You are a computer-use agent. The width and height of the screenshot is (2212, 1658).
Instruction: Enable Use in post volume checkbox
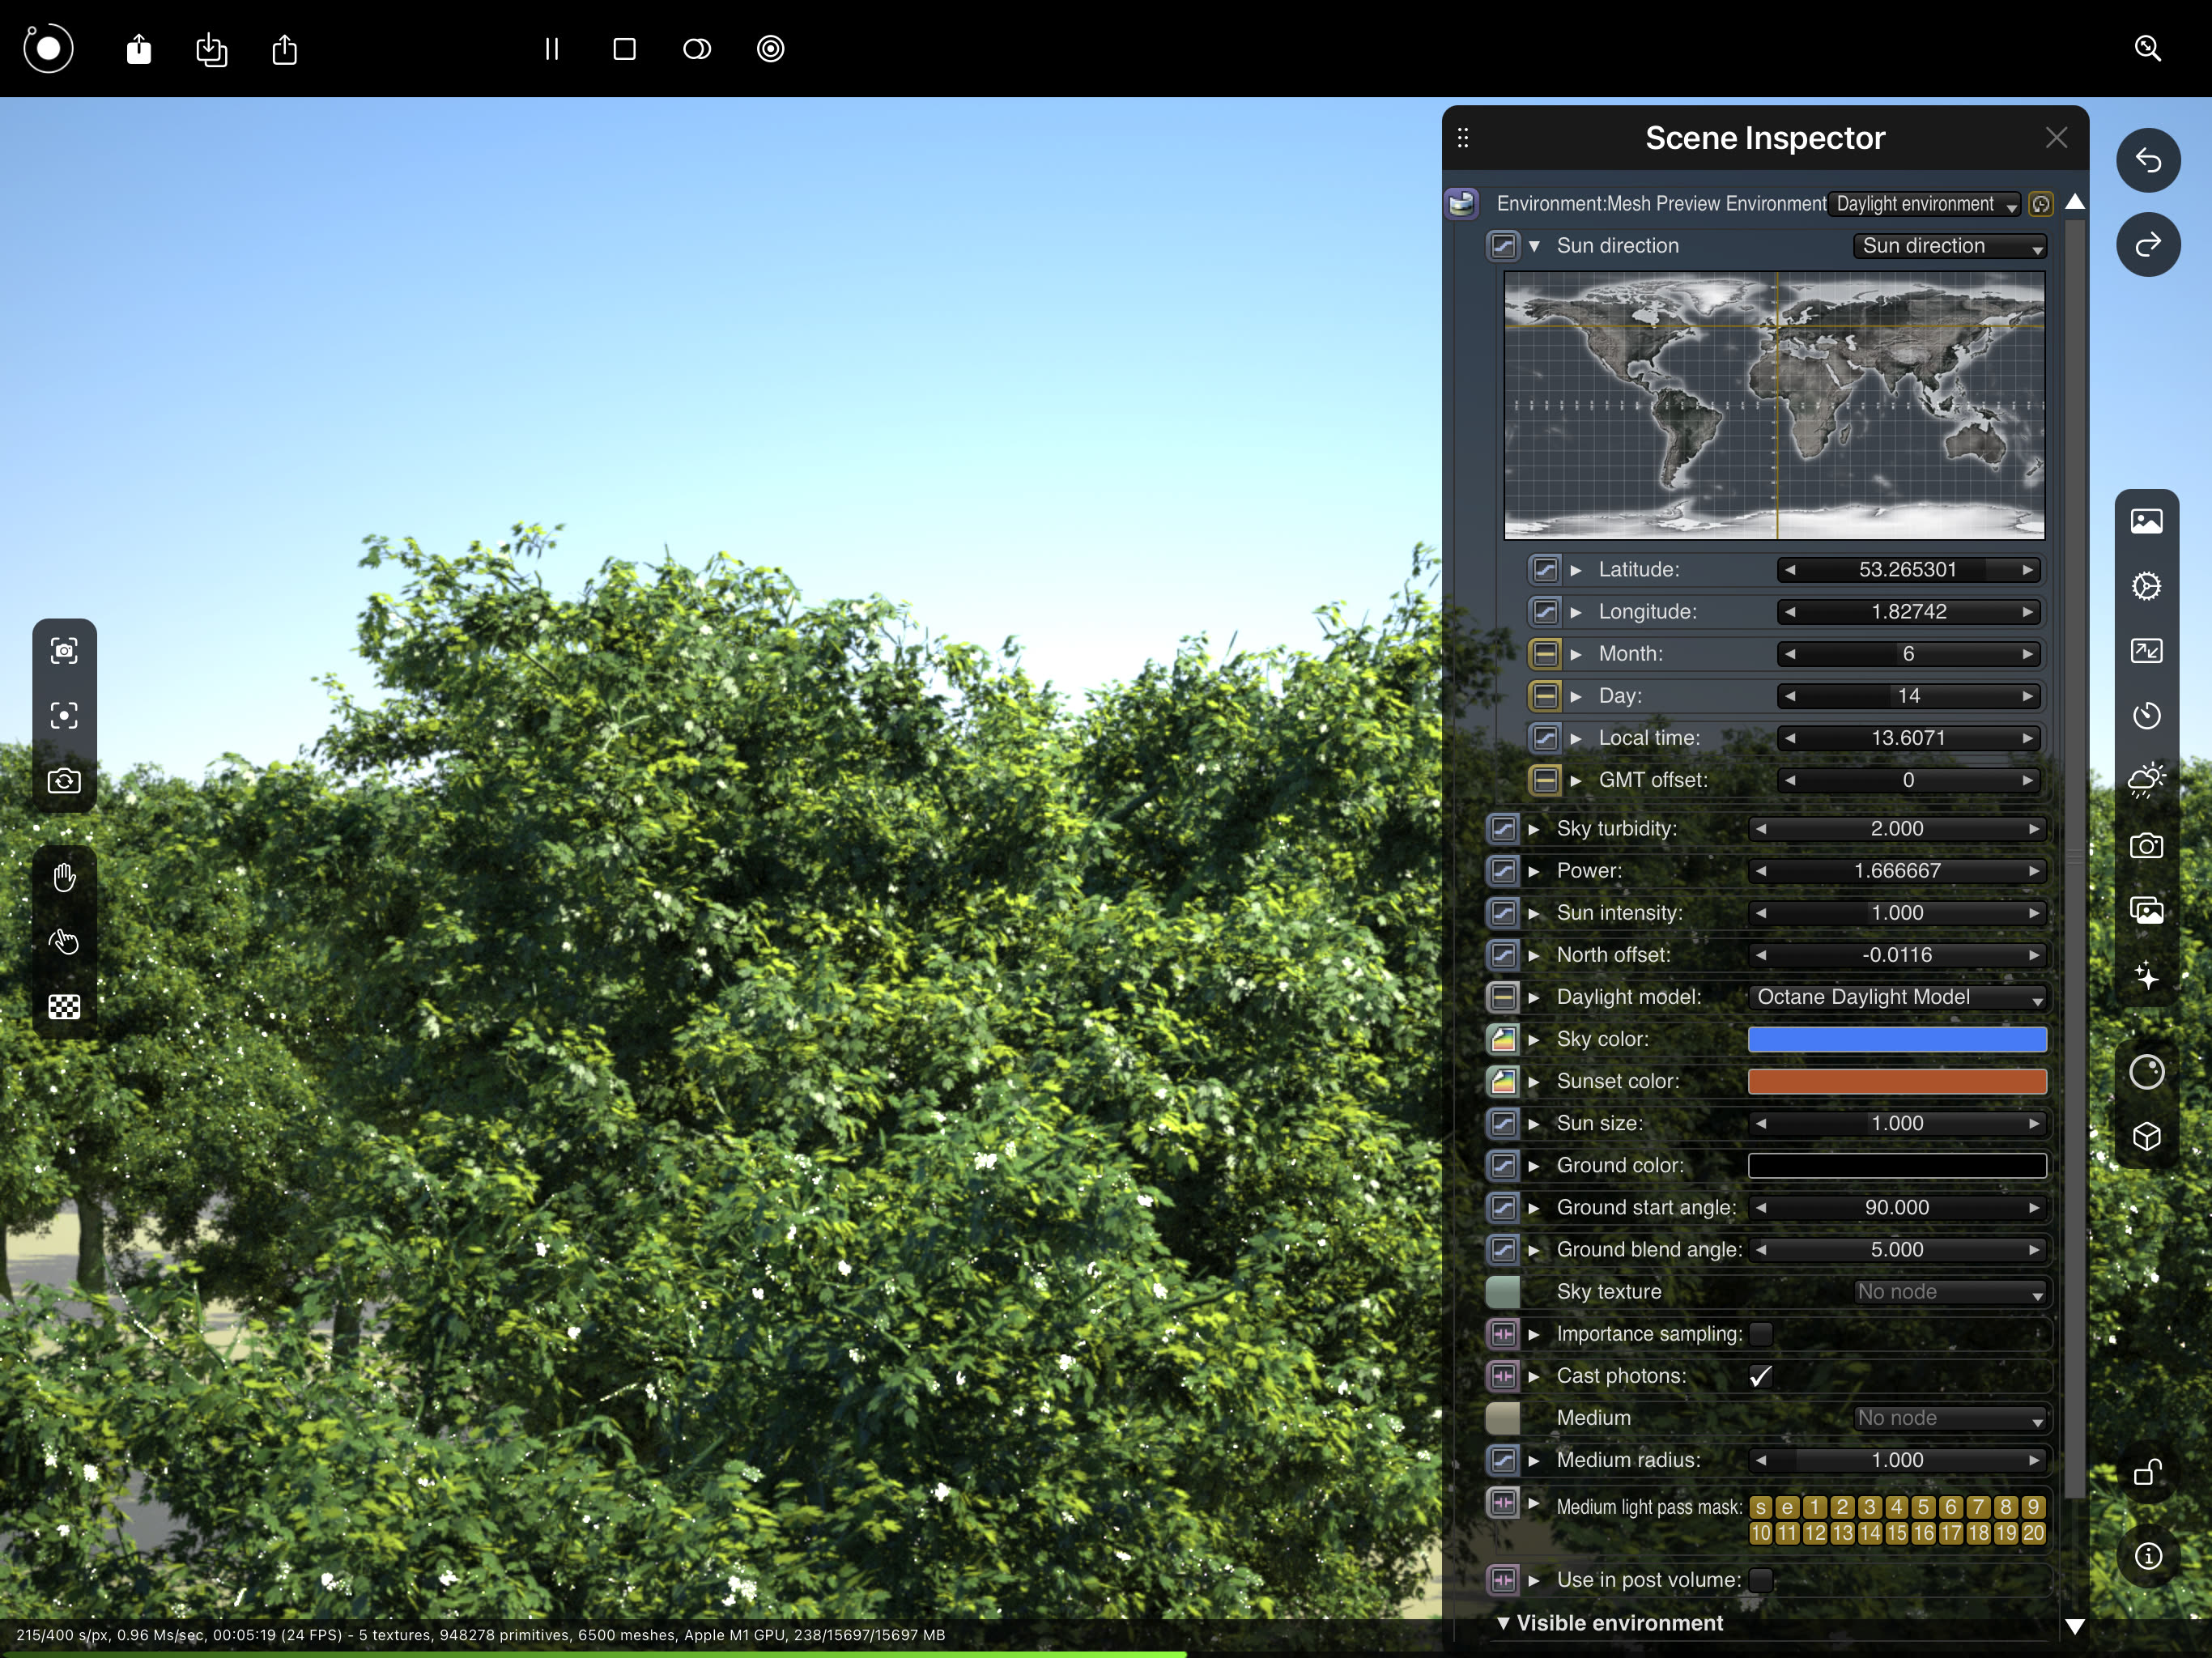coord(1760,1580)
